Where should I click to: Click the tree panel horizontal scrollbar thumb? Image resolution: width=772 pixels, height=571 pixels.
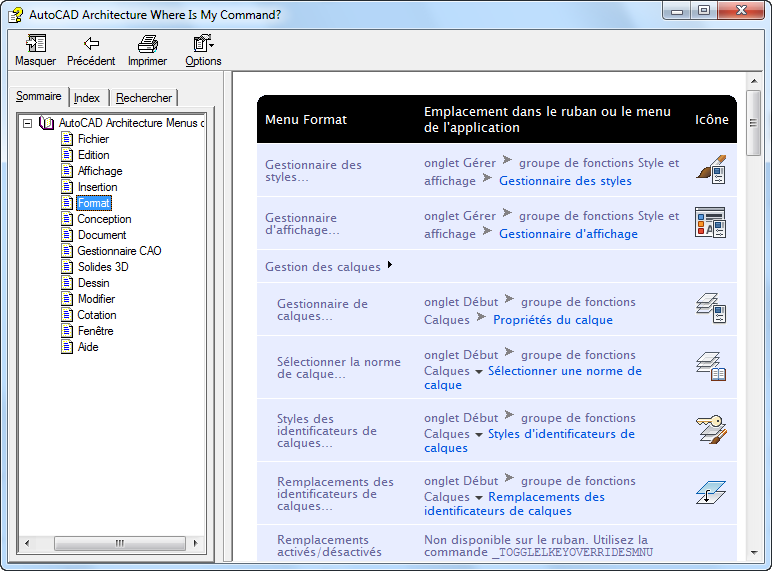tap(120, 543)
